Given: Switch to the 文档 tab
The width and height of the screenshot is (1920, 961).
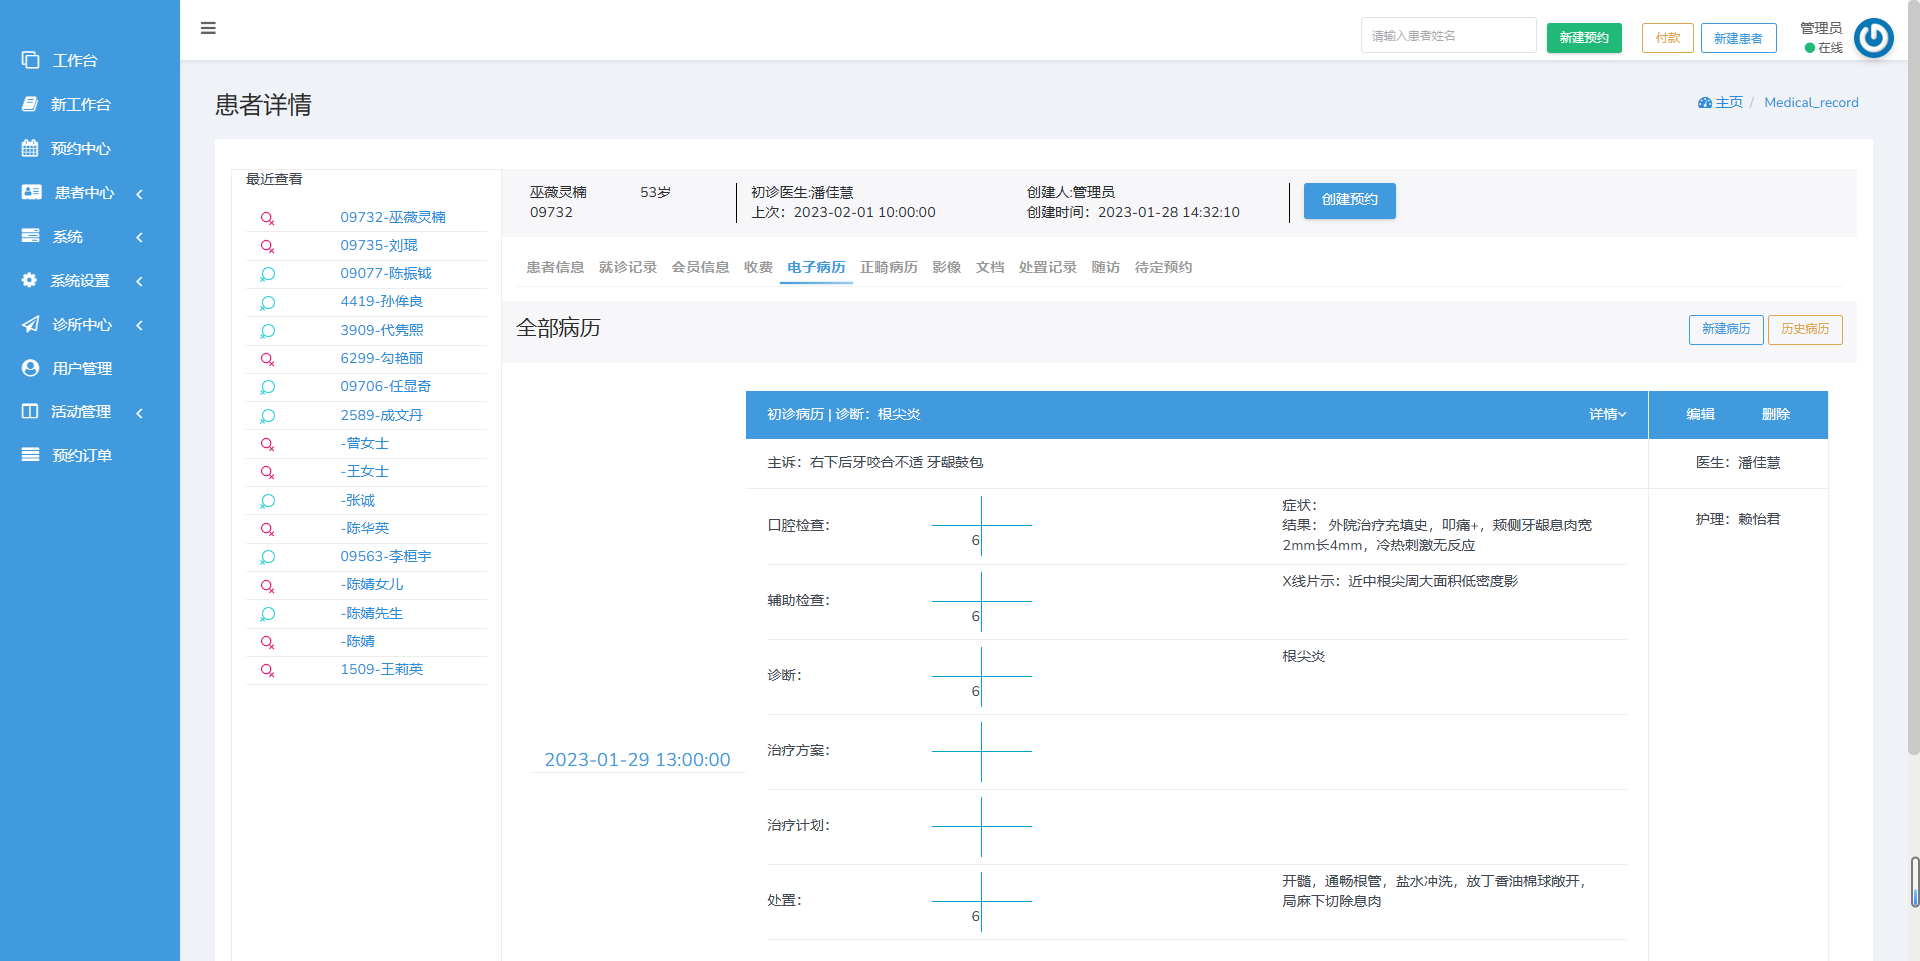Looking at the screenshot, I should [x=990, y=267].
